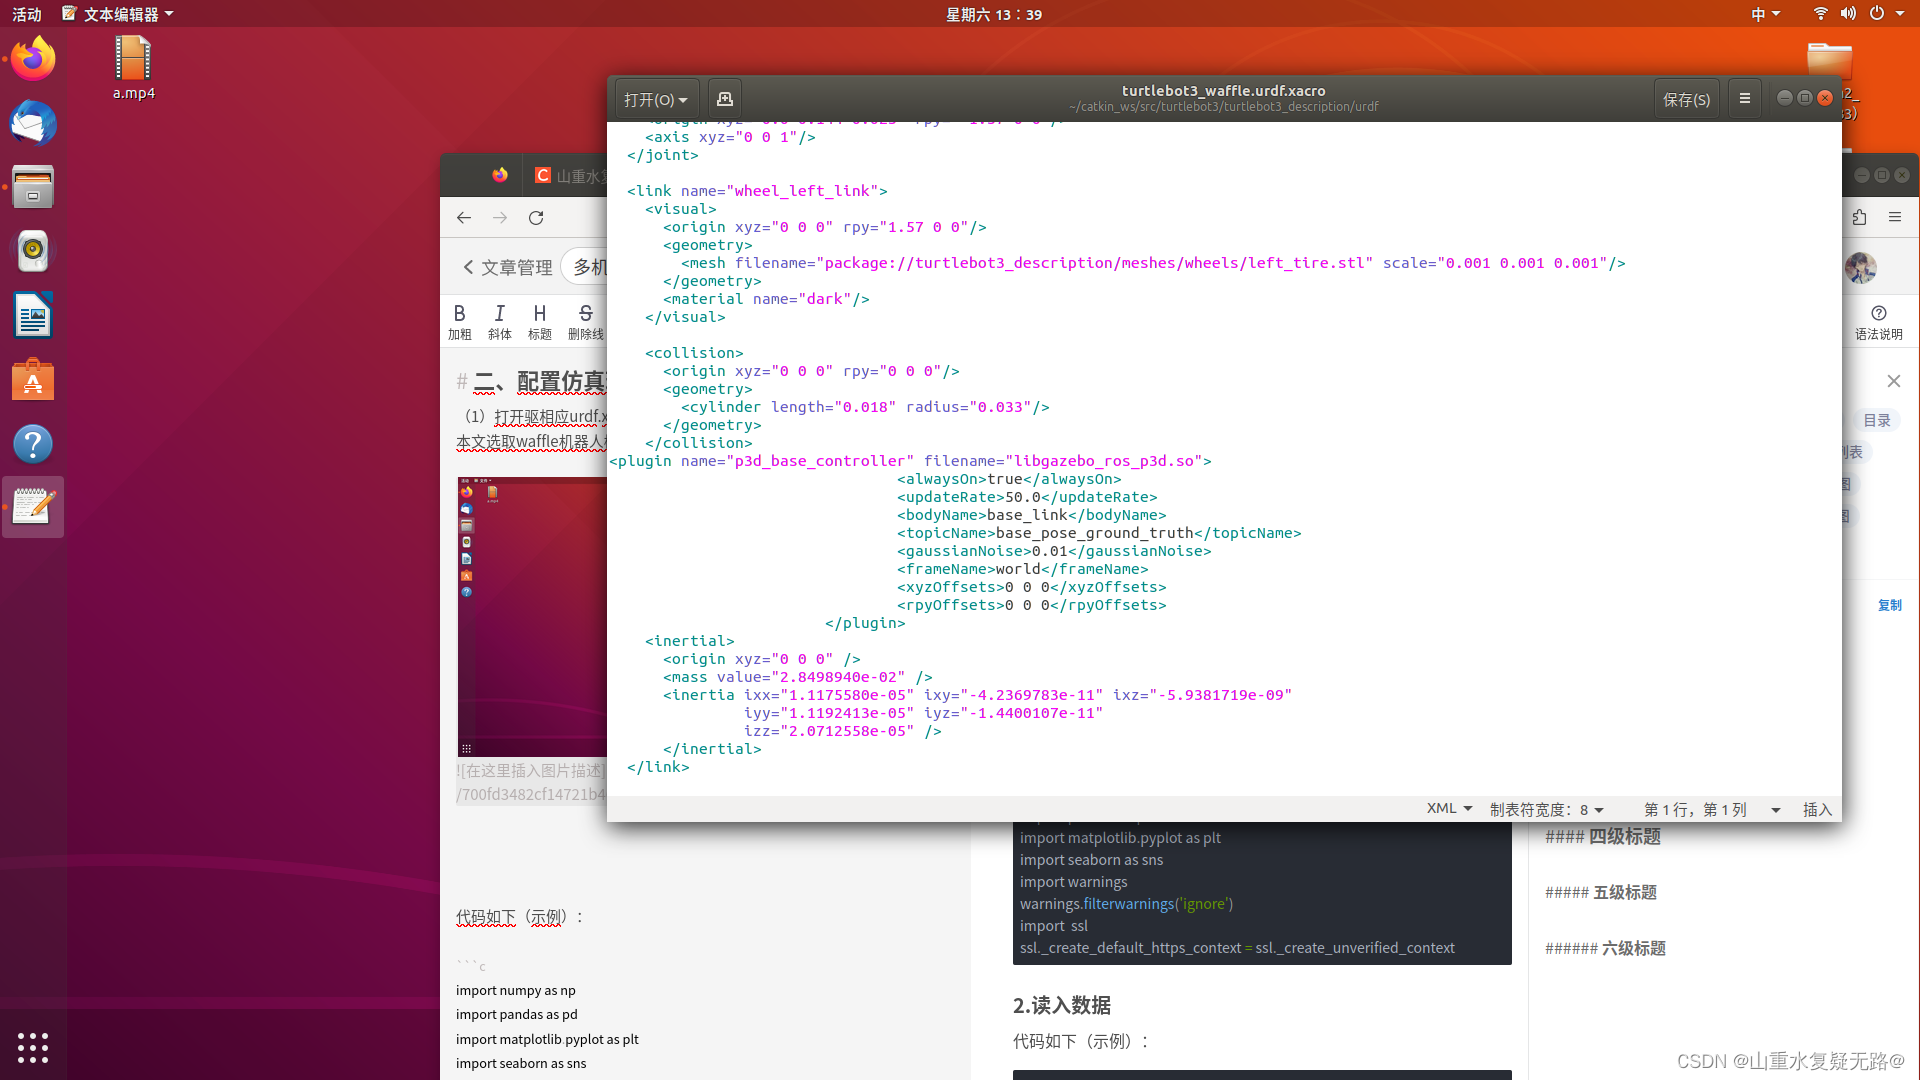Click the 2.读入数据 preview heading
The image size is (1920, 1080).
[x=1062, y=1005]
